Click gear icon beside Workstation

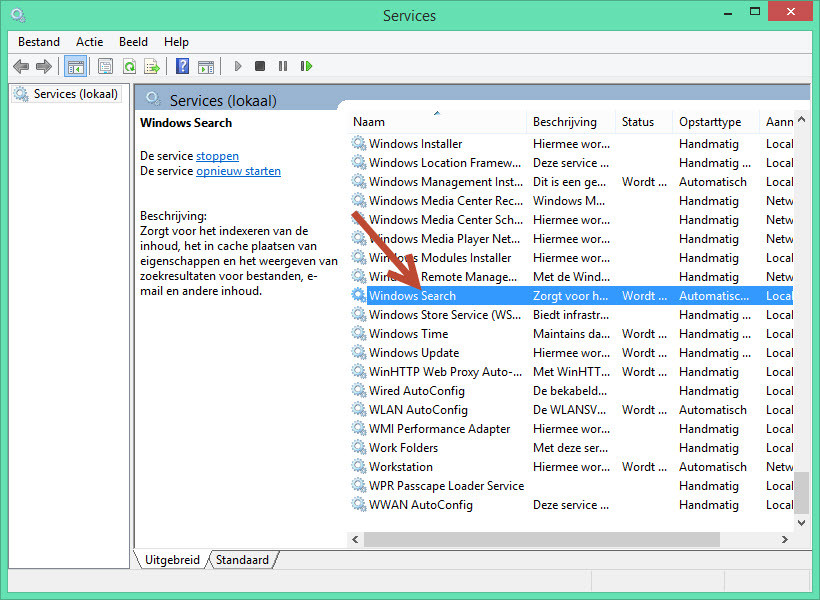[x=359, y=466]
